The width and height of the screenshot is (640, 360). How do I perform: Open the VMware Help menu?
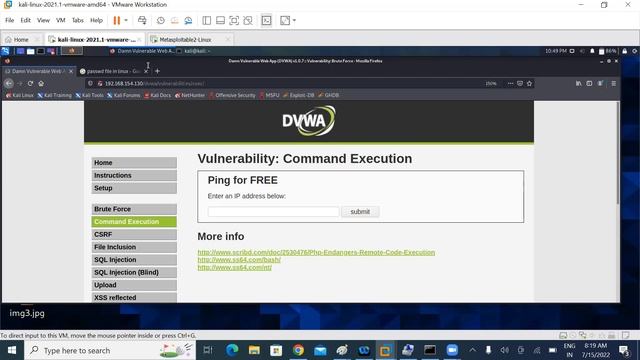96,20
